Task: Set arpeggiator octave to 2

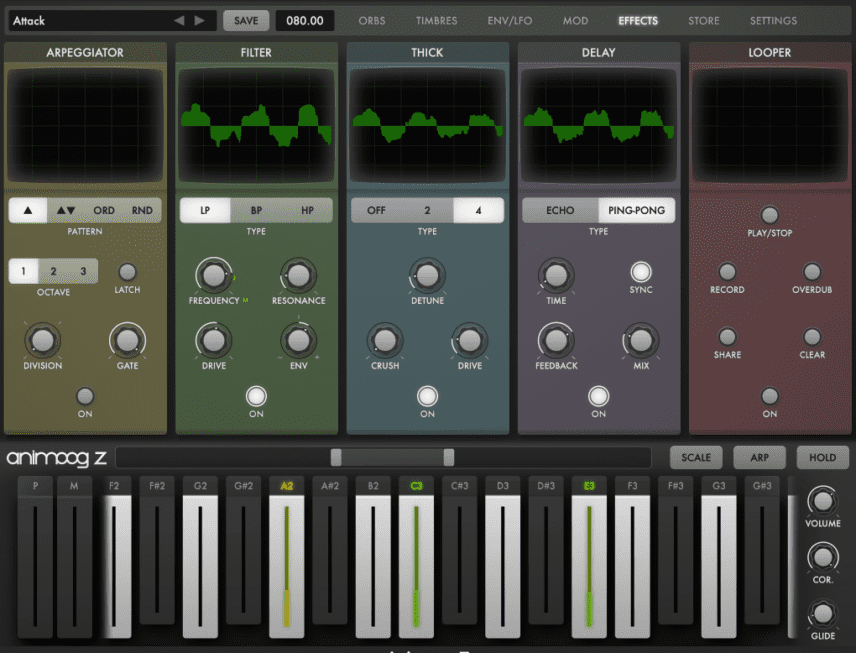Action: point(54,271)
